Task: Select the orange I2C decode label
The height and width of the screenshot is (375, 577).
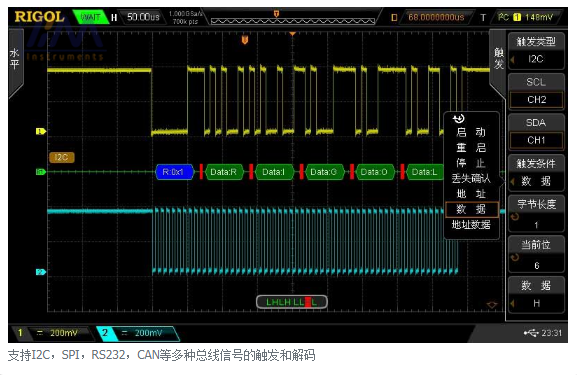Action: point(62,158)
